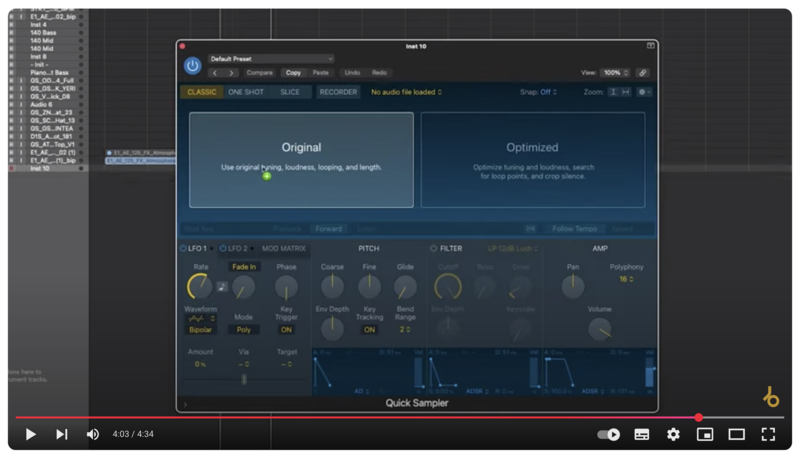Click the filter Cutoff knob
Viewport: 800px width, 459px height.
tap(448, 287)
